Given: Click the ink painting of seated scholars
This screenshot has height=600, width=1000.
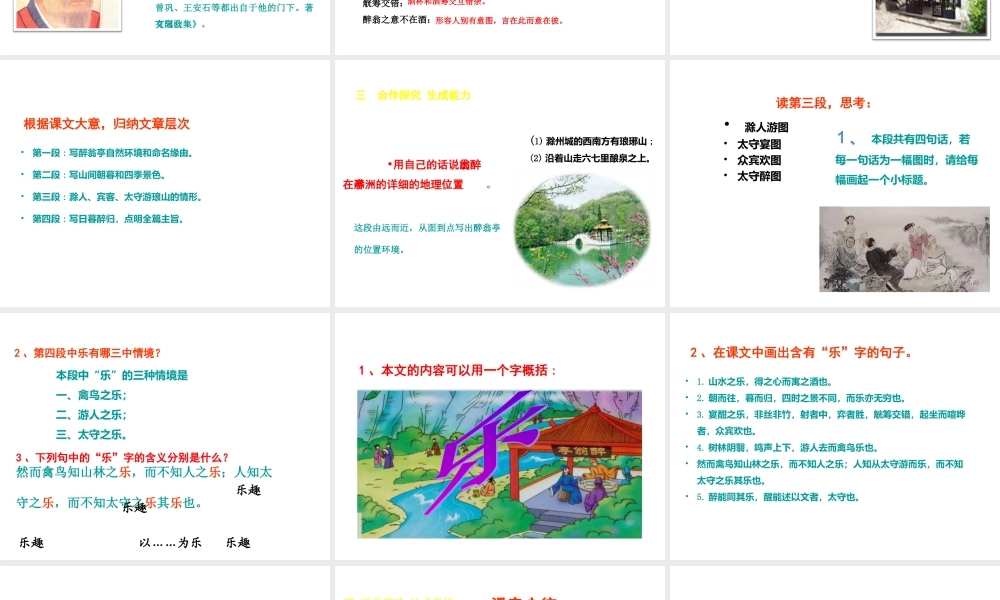Looking at the screenshot, I should tap(904, 249).
